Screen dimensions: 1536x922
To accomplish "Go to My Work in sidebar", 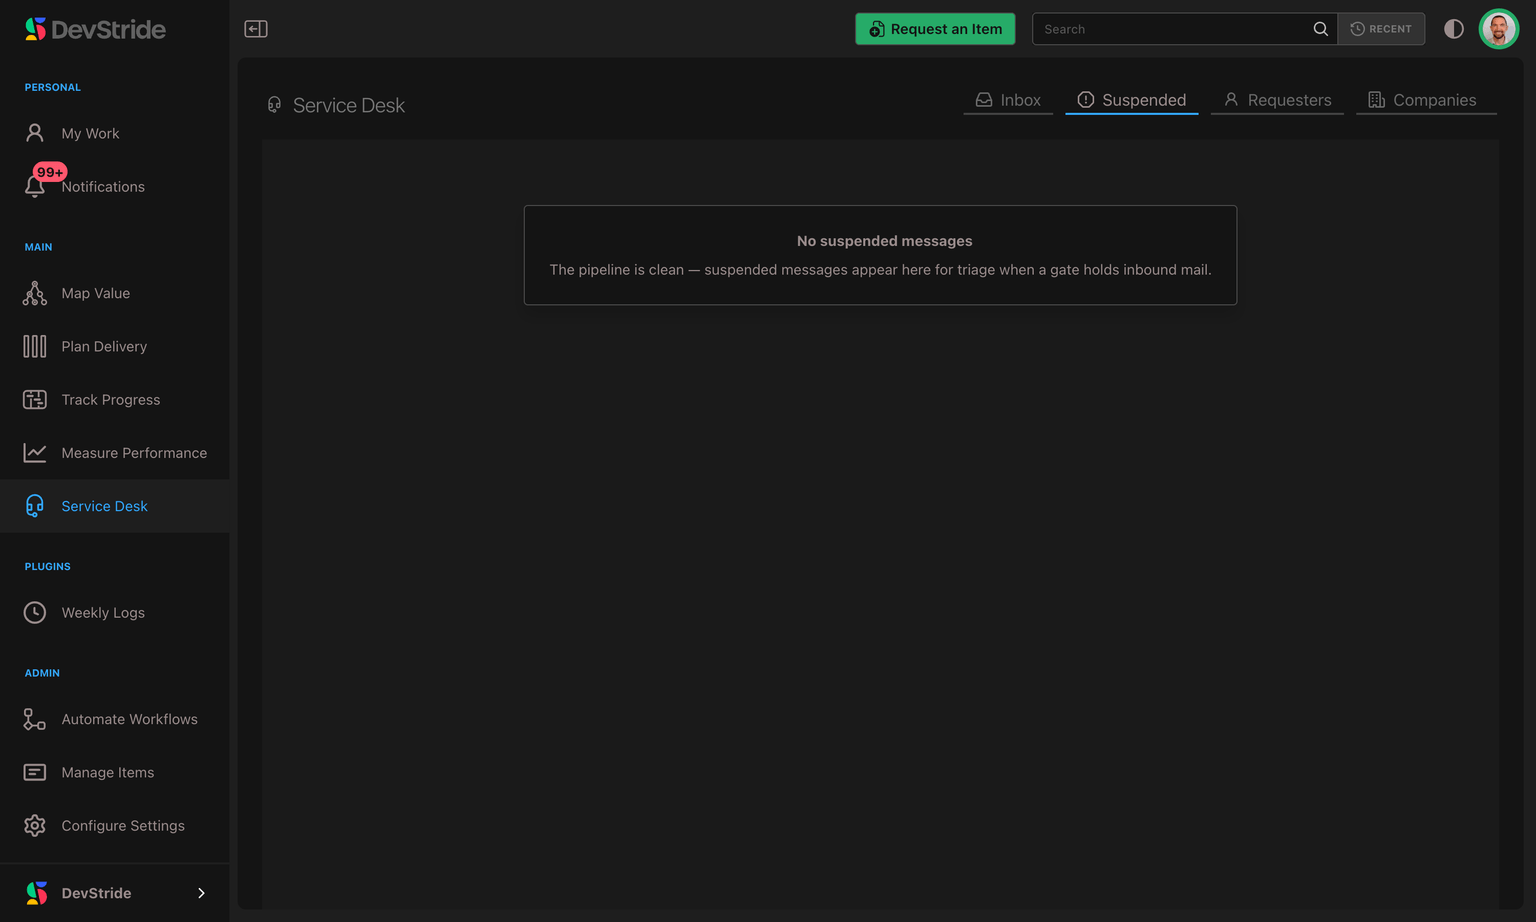I will (115, 133).
